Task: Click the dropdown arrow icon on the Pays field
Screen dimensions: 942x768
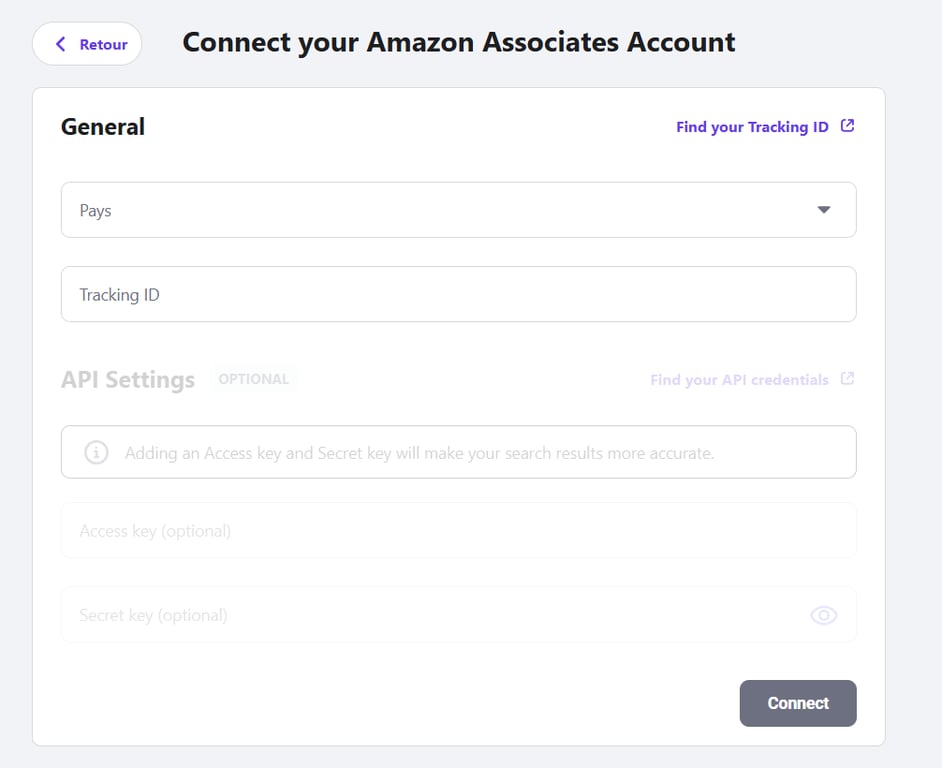Action: [x=824, y=210]
